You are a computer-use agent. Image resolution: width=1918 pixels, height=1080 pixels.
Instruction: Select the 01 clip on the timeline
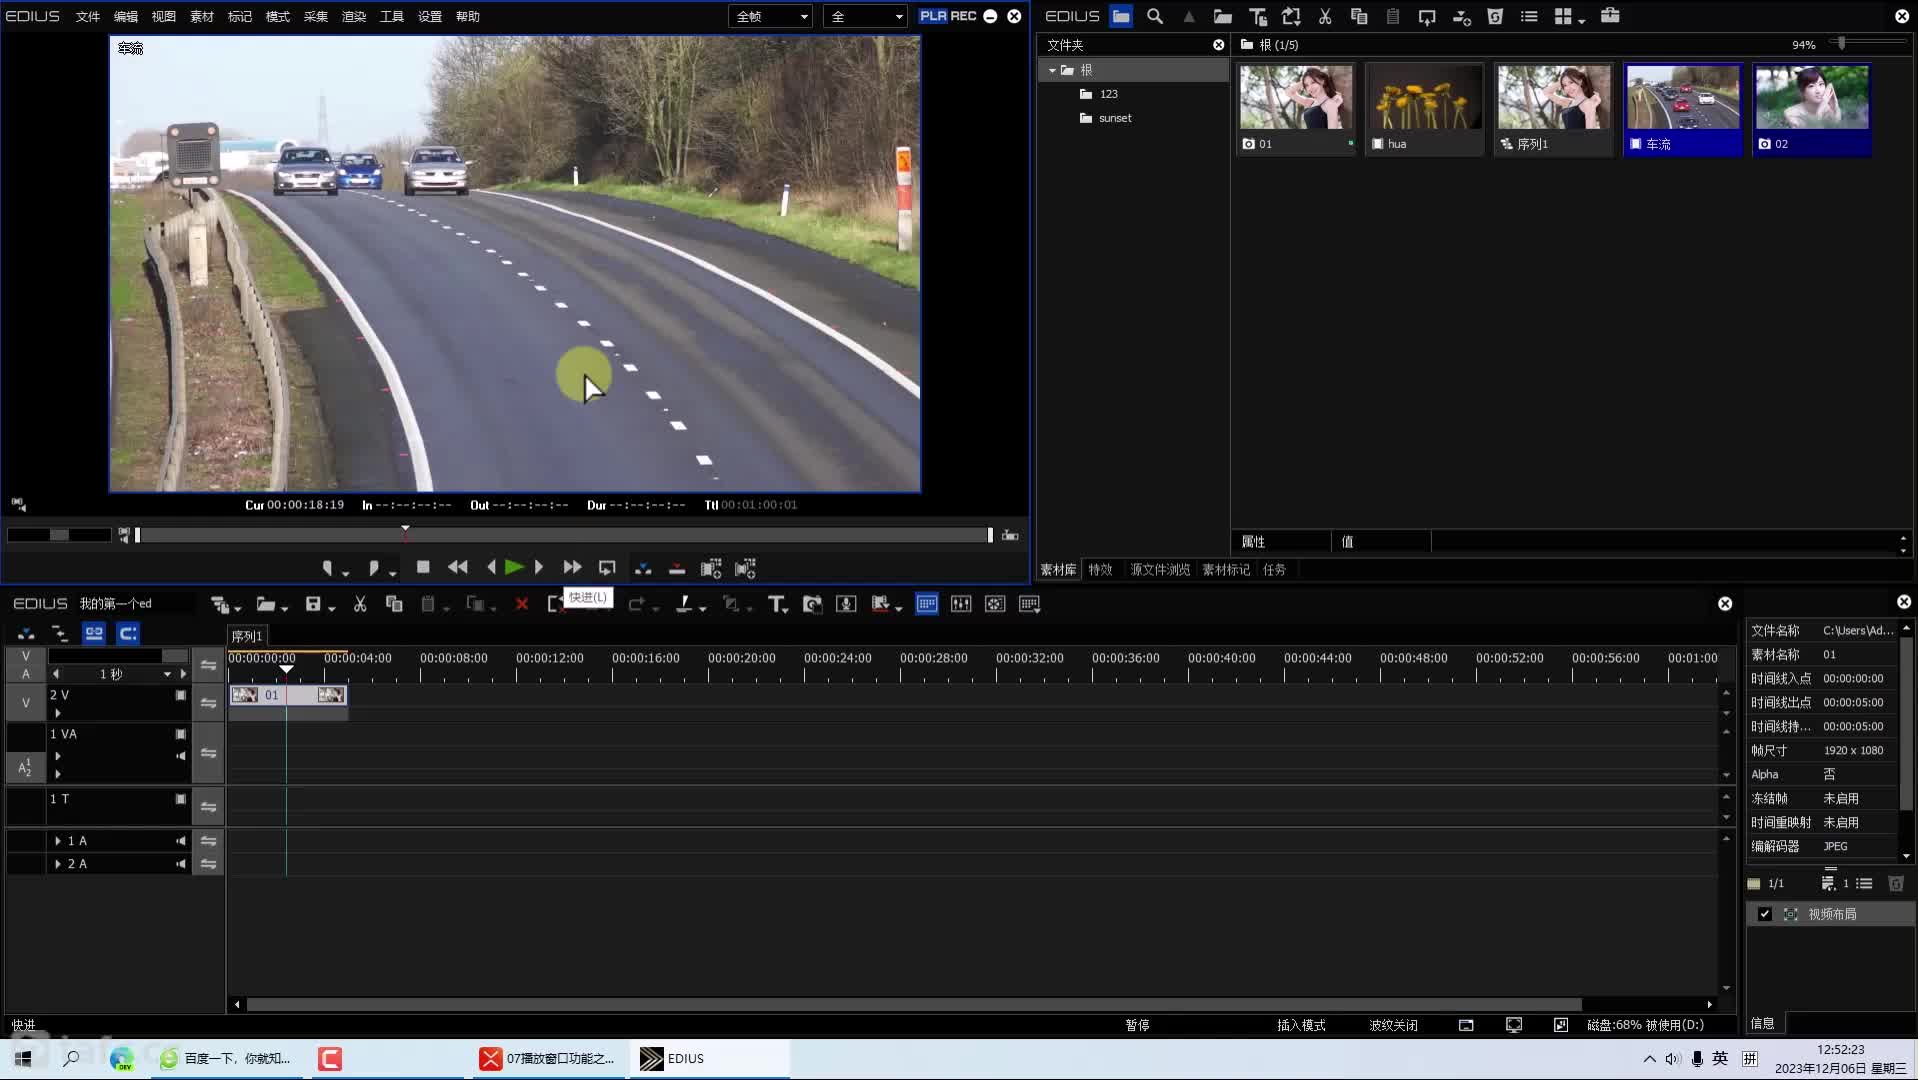tap(288, 695)
